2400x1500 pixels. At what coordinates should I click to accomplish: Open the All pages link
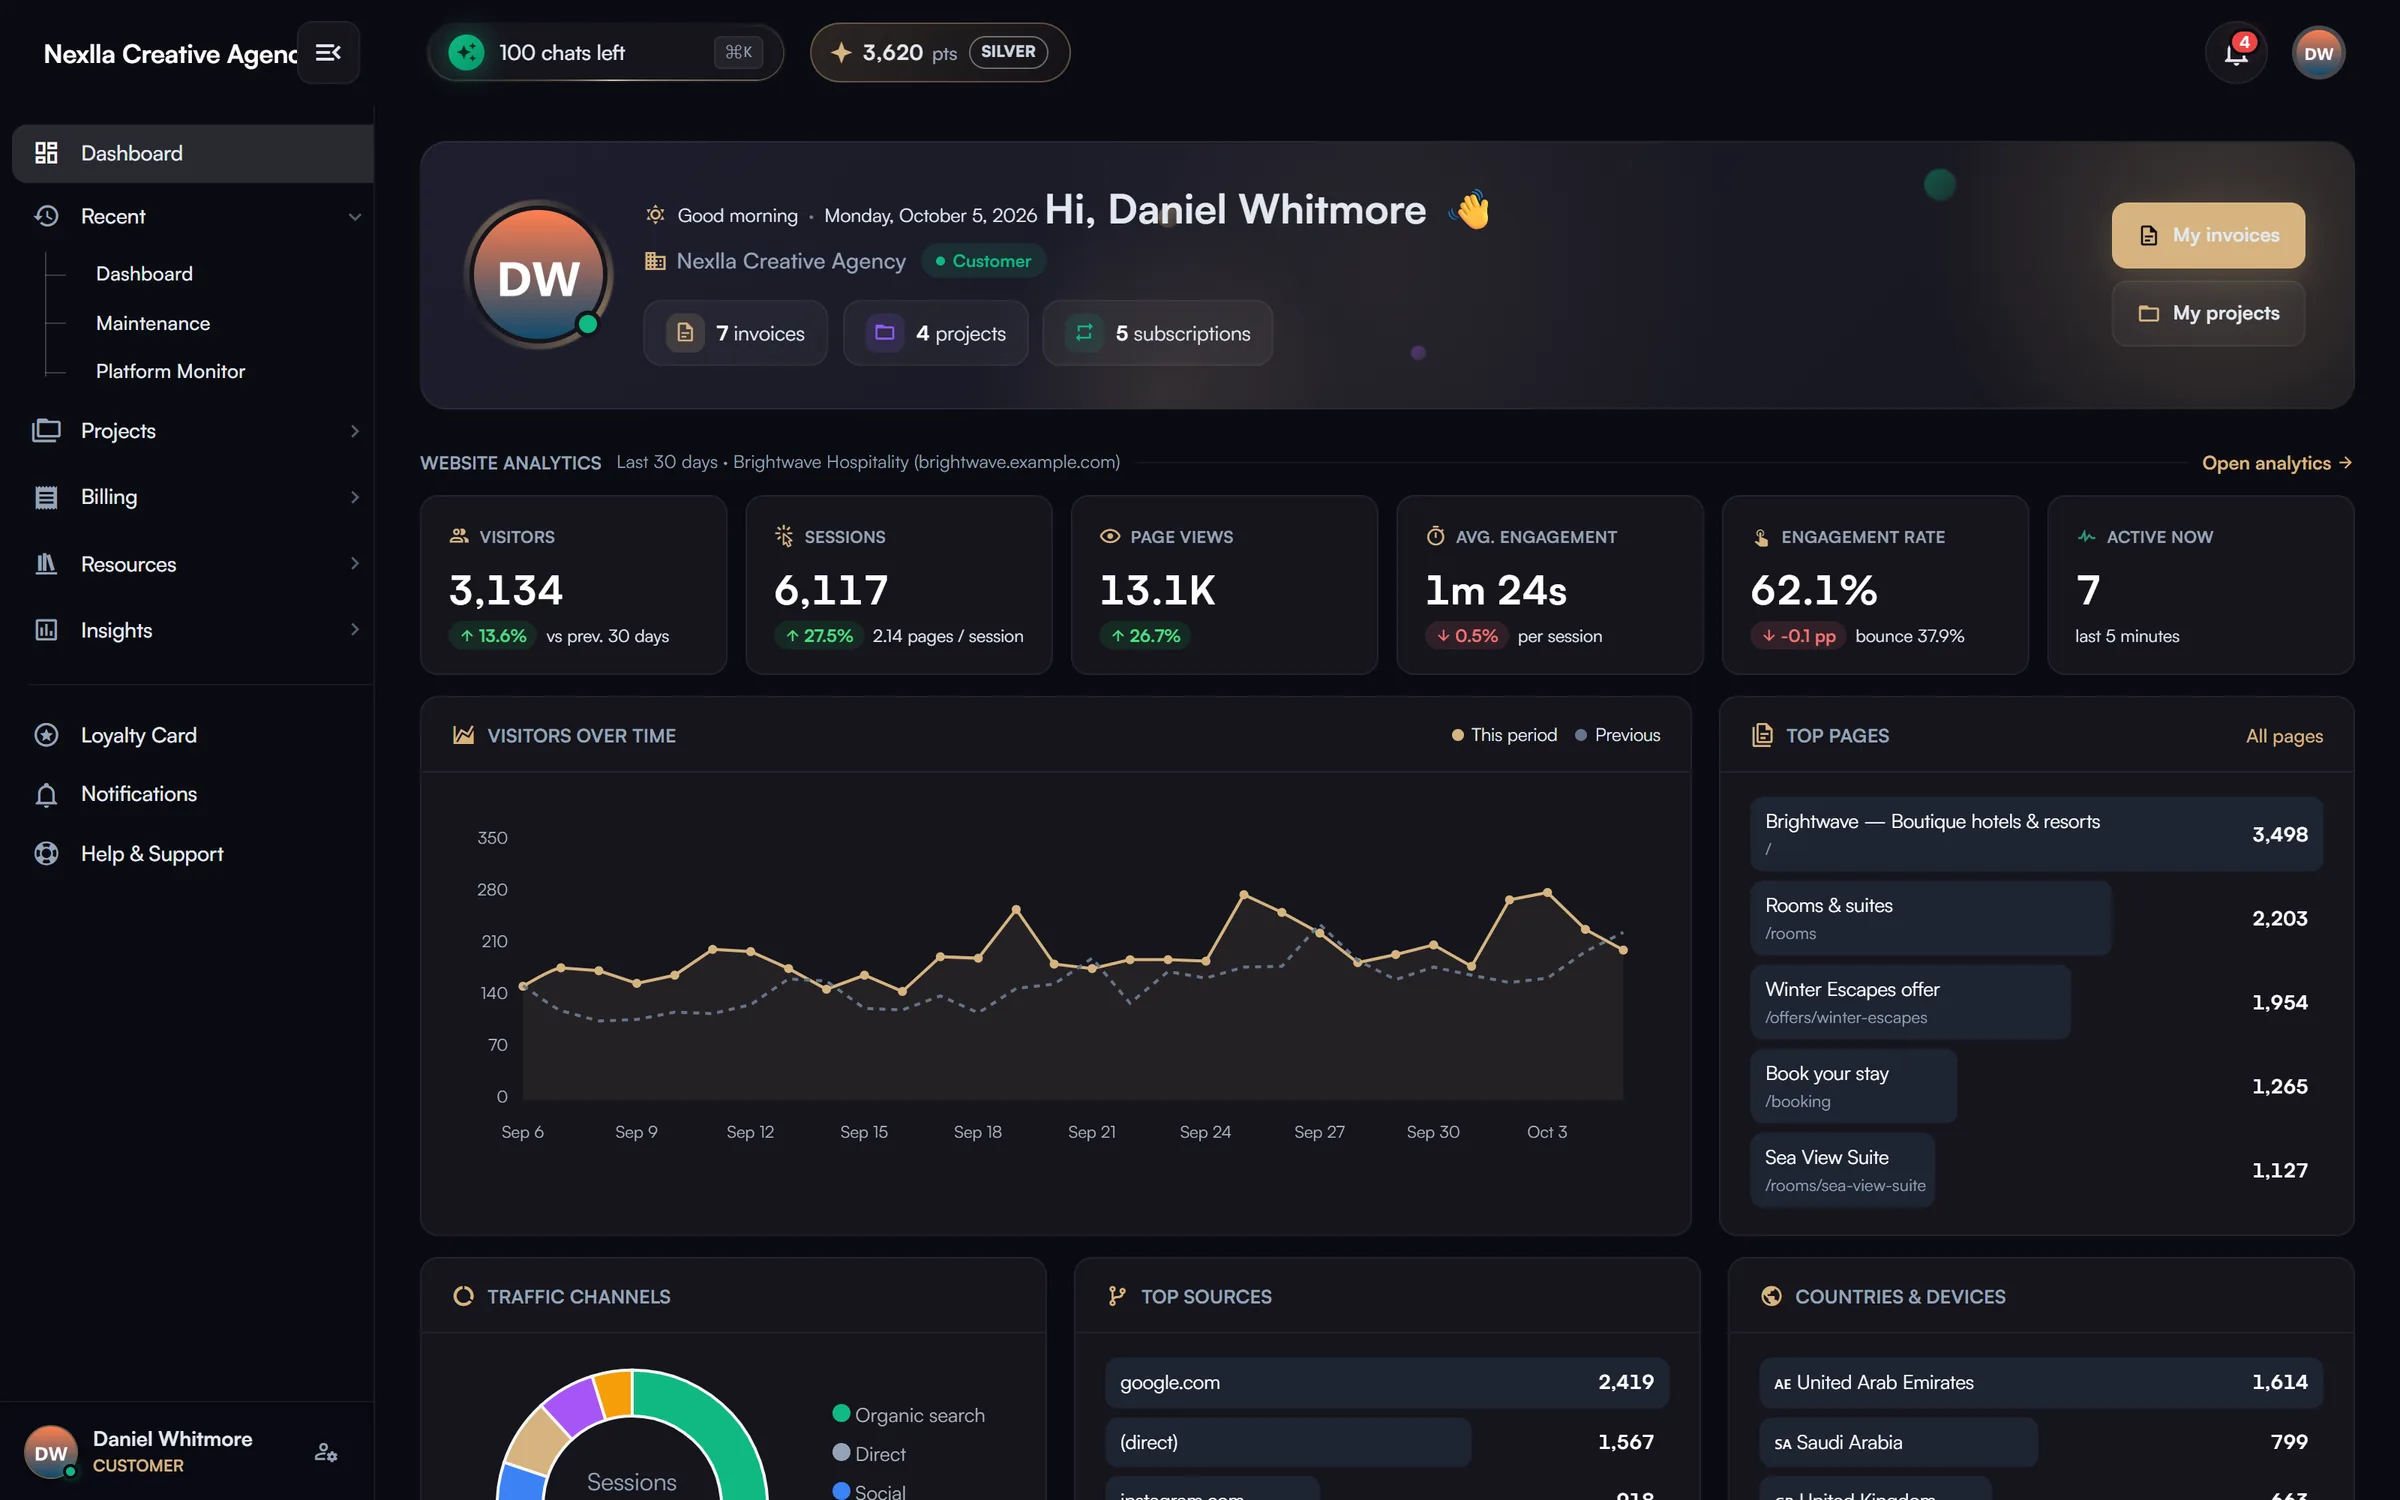[2284, 736]
